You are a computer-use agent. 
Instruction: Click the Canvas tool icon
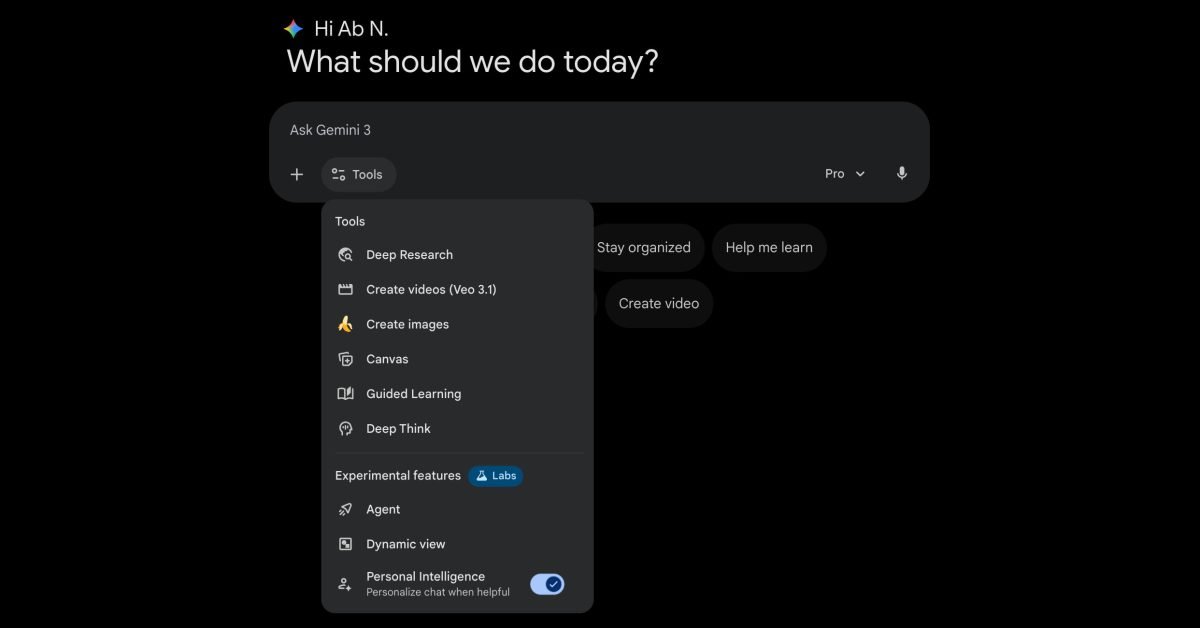pos(346,359)
